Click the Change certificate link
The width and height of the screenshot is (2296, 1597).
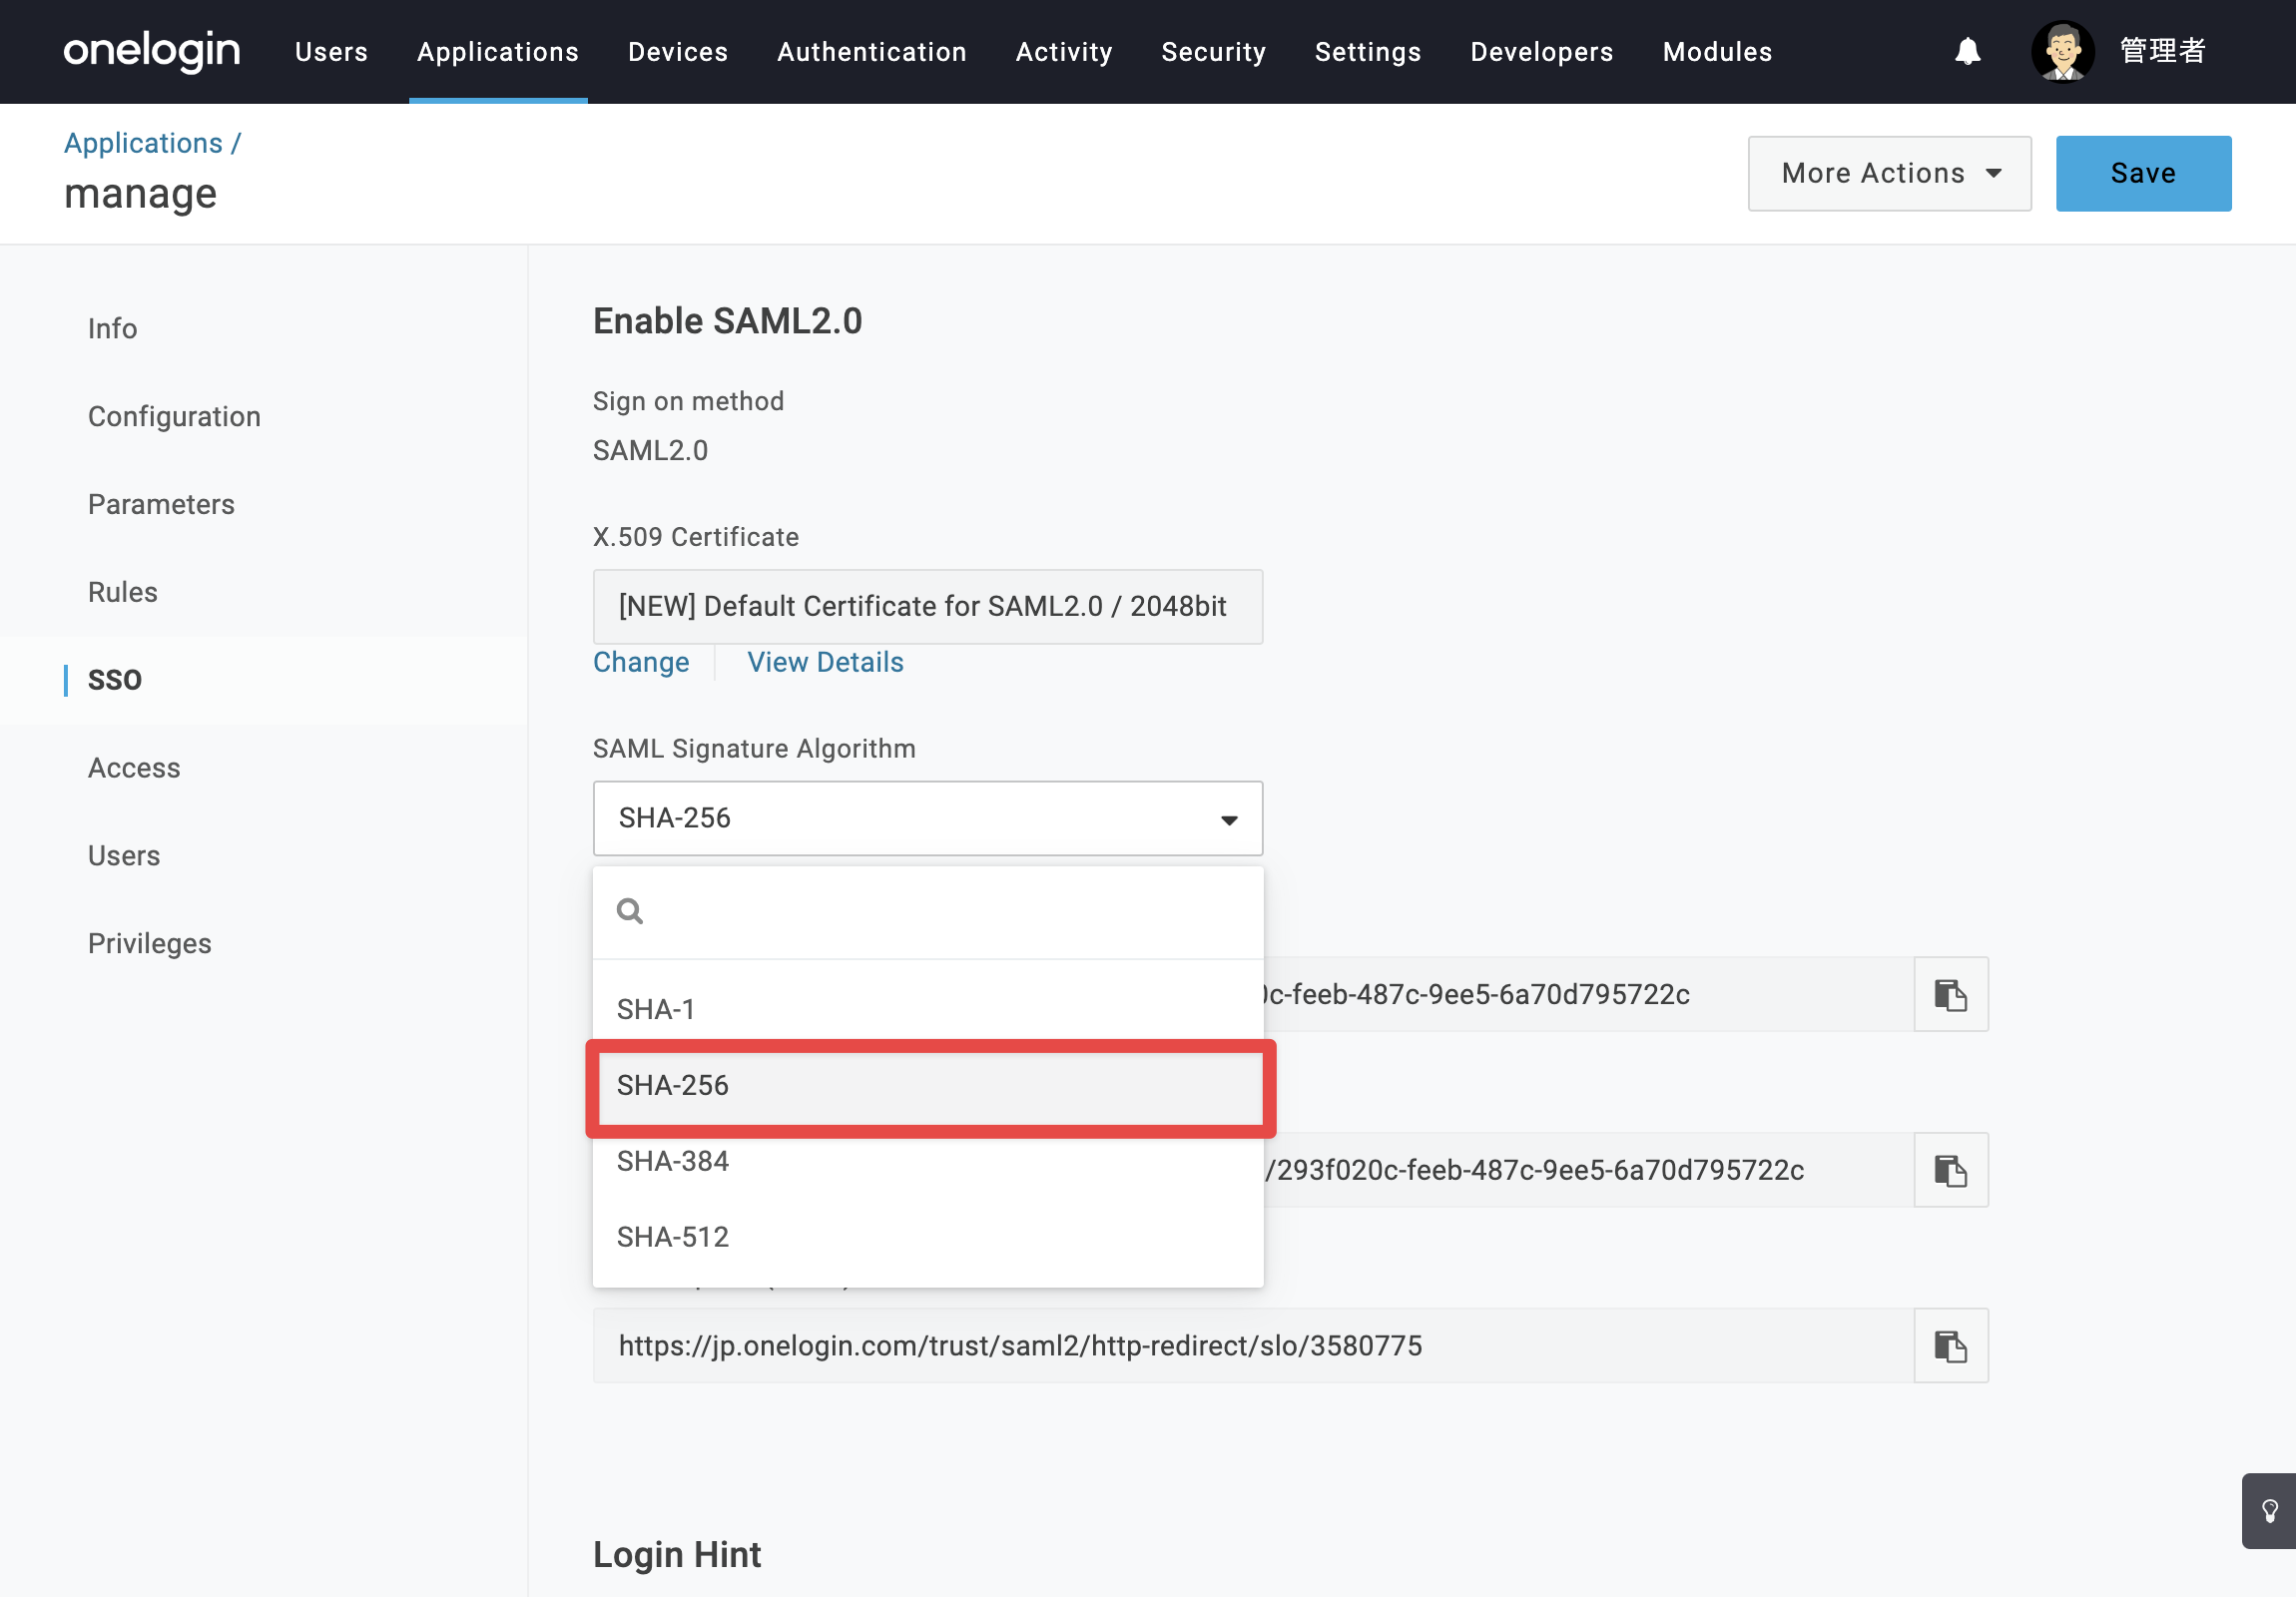point(641,662)
